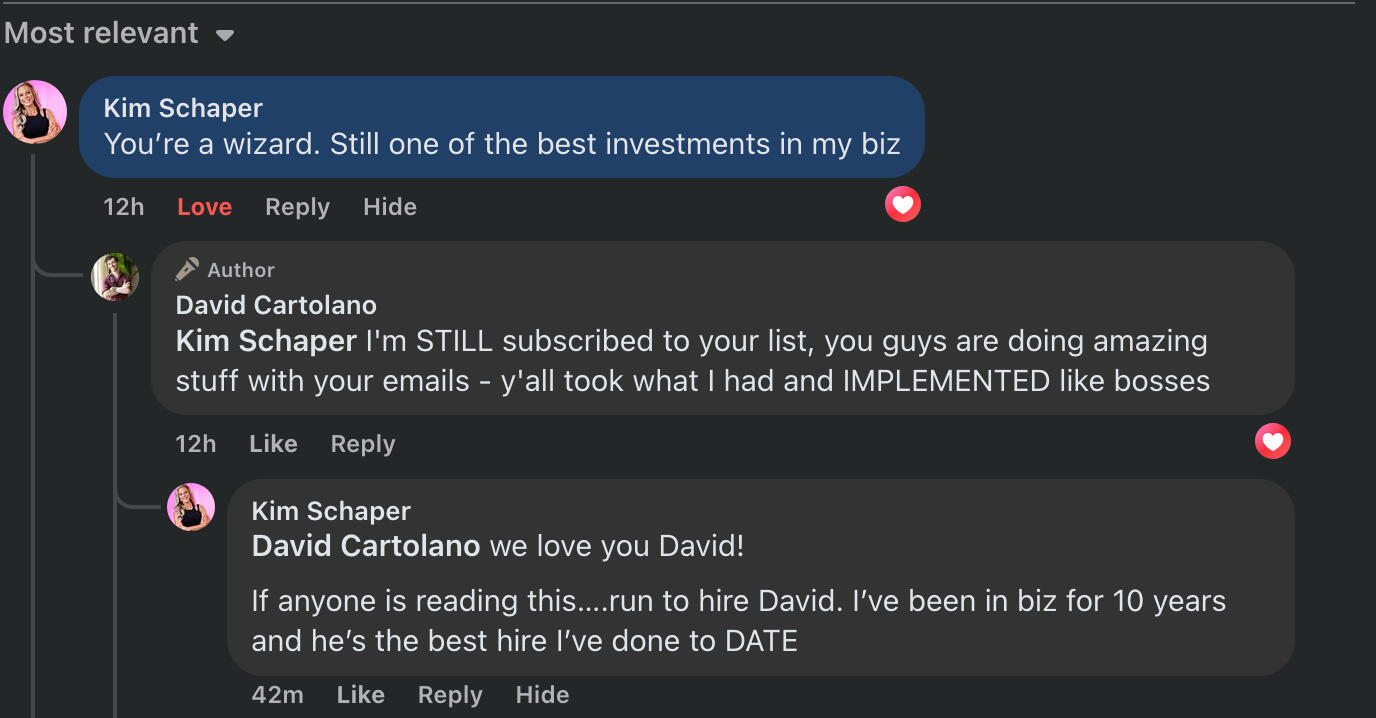Reply to David Cartolano's comment
The width and height of the screenshot is (1376, 718).
tap(363, 444)
